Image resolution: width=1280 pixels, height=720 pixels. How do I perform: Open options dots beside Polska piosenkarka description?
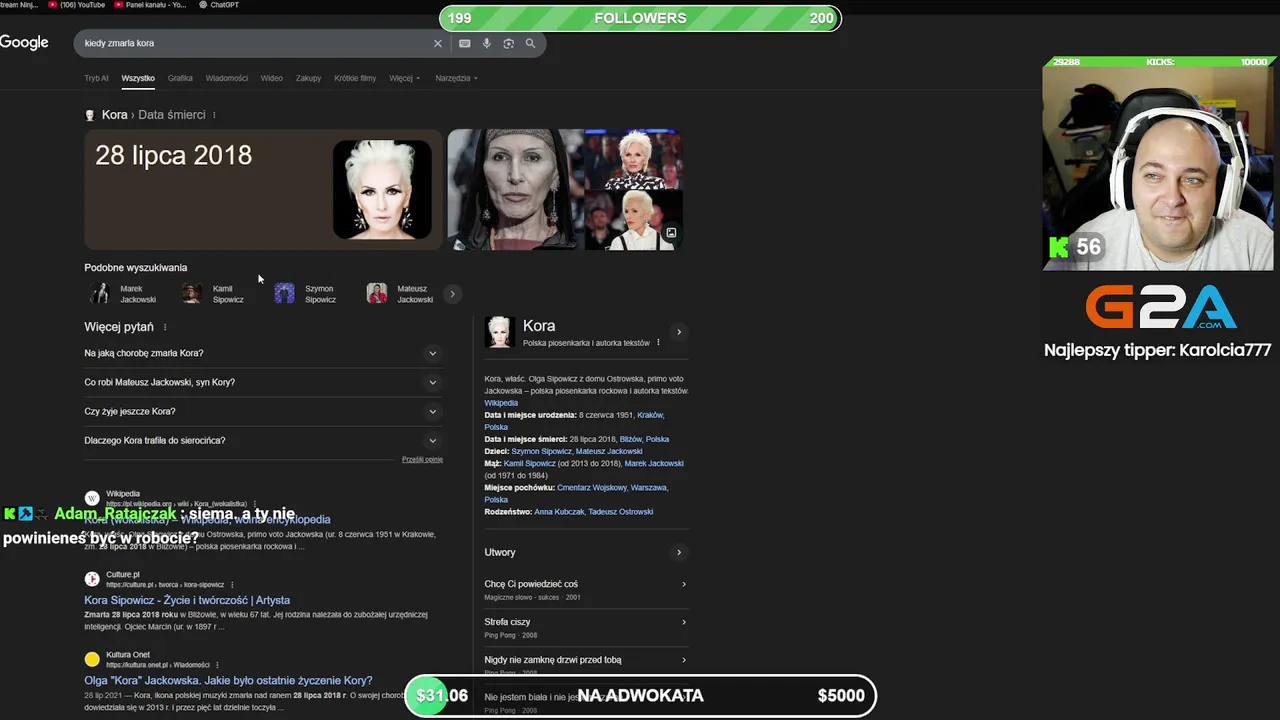pos(658,343)
